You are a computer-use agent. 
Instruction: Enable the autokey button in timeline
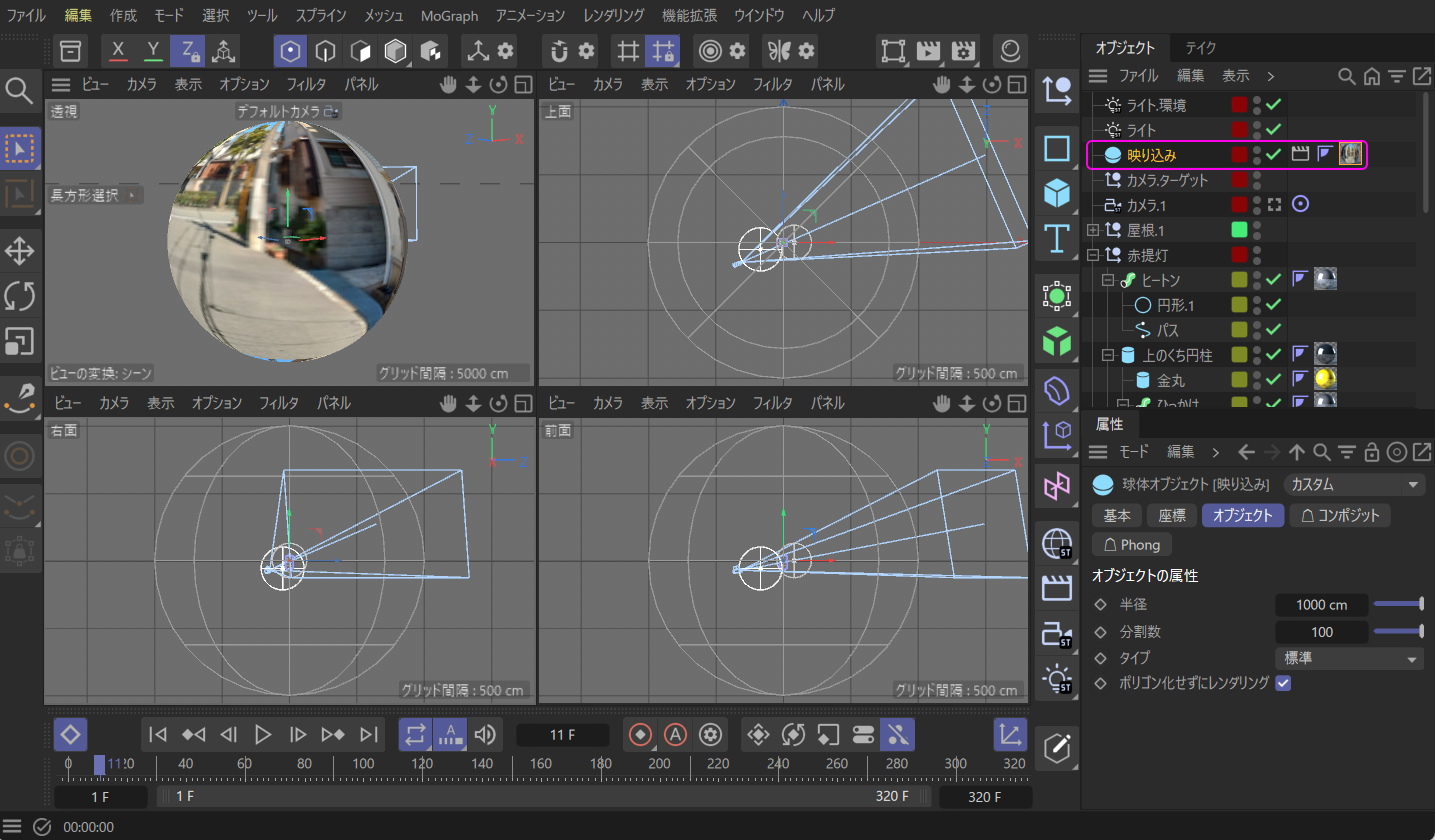676,735
